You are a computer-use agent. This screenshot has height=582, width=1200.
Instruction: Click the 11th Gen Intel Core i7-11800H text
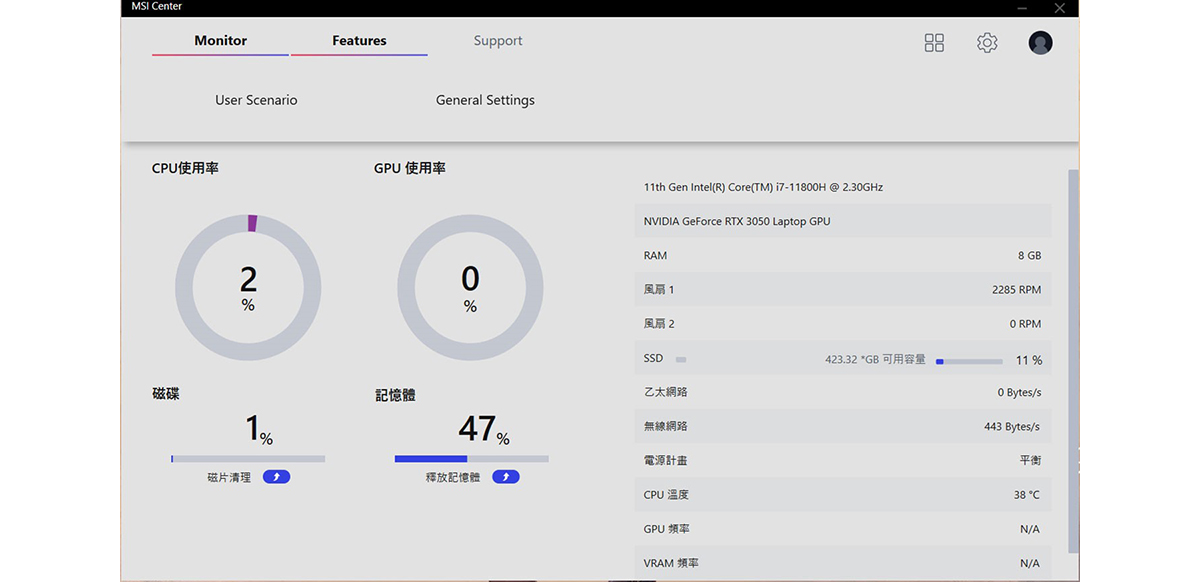[763, 187]
